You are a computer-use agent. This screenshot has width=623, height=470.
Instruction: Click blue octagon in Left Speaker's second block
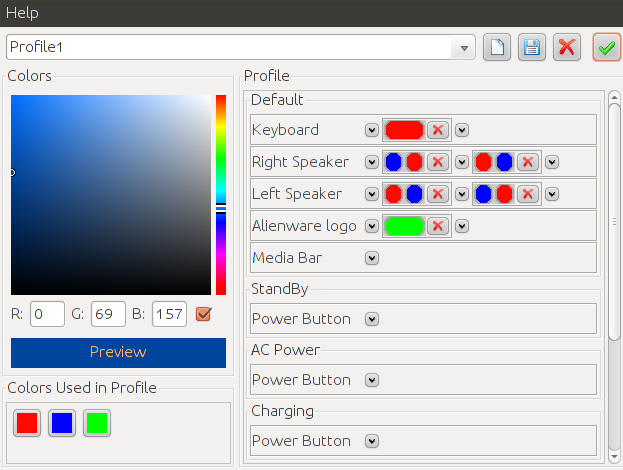click(x=483, y=194)
